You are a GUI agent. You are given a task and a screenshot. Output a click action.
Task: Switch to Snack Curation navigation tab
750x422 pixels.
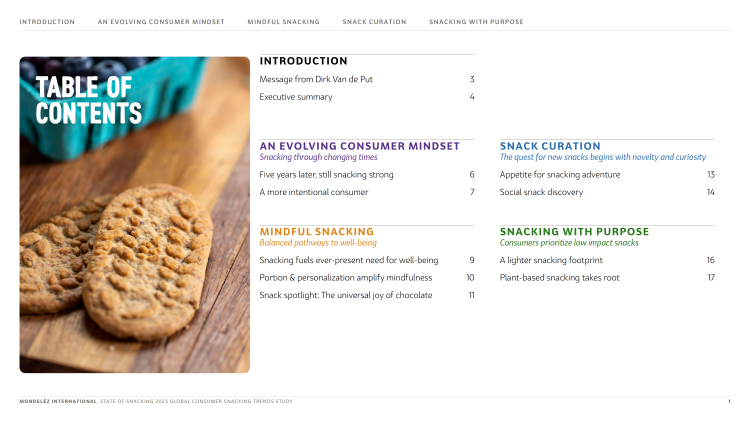(374, 21)
